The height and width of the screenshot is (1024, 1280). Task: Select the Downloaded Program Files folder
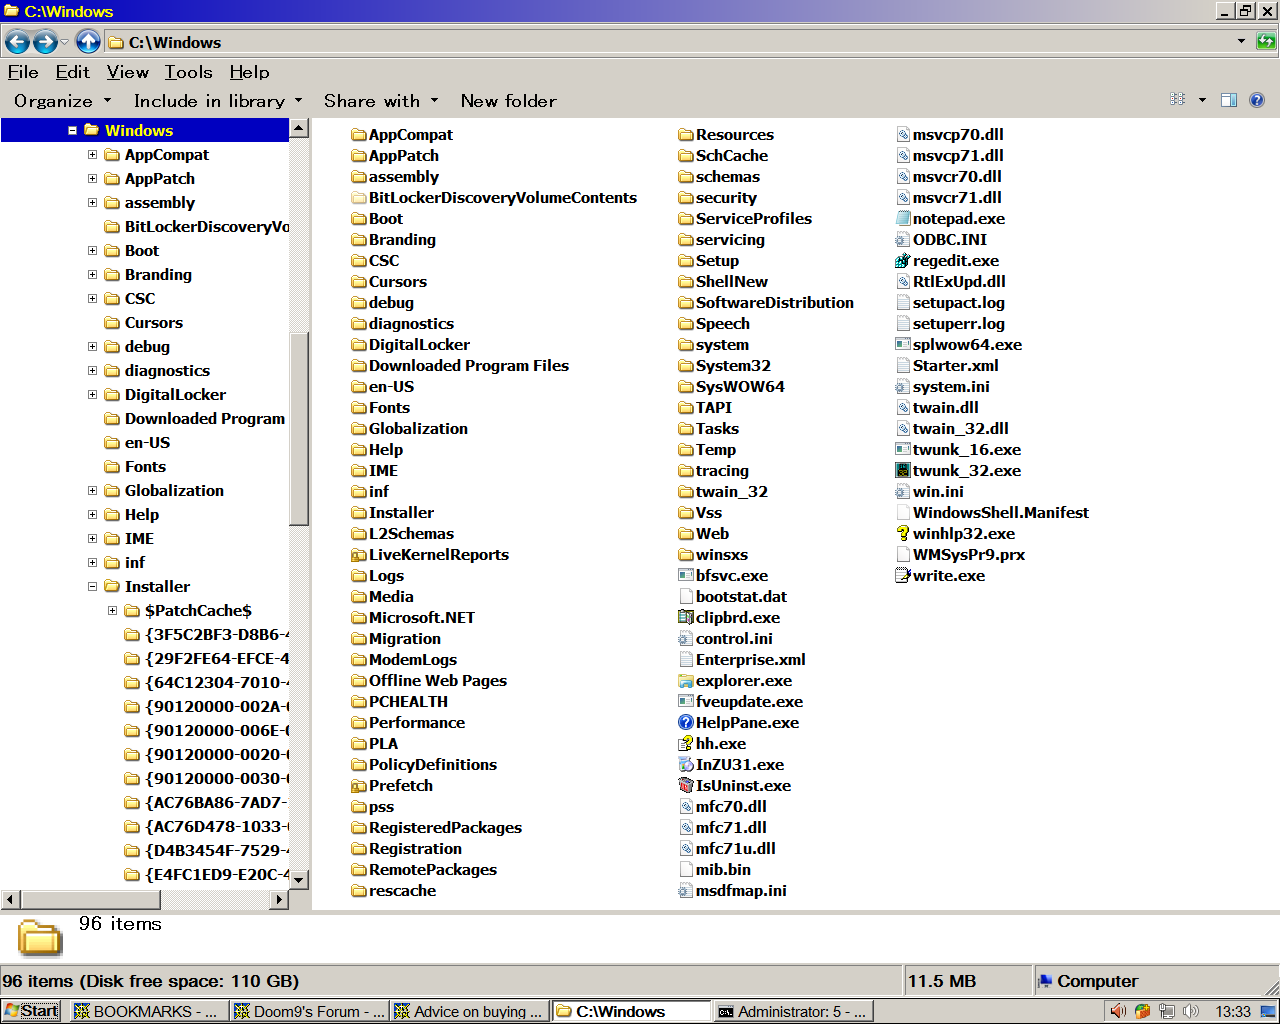pyautogui.click(x=460, y=366)
